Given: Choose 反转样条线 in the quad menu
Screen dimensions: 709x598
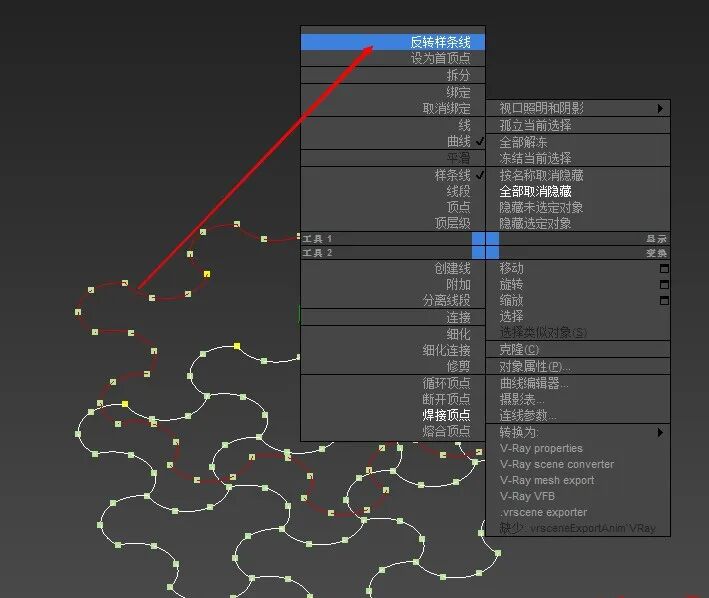Looking at the screenshot, I should tap(392, 42).
